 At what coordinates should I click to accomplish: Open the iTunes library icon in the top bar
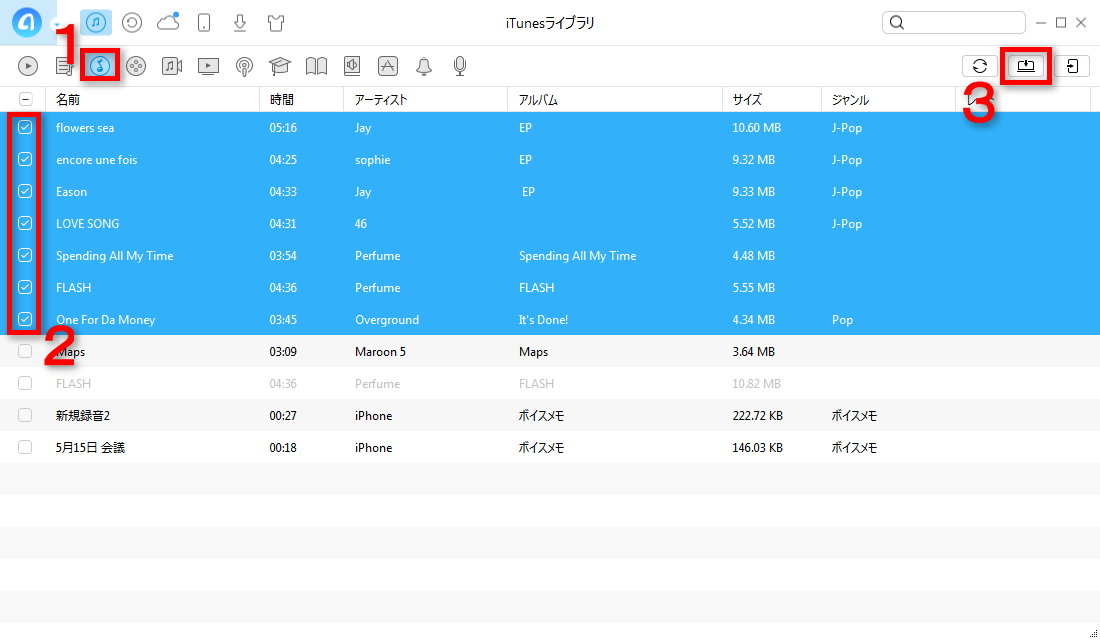[x=96, y=22]
